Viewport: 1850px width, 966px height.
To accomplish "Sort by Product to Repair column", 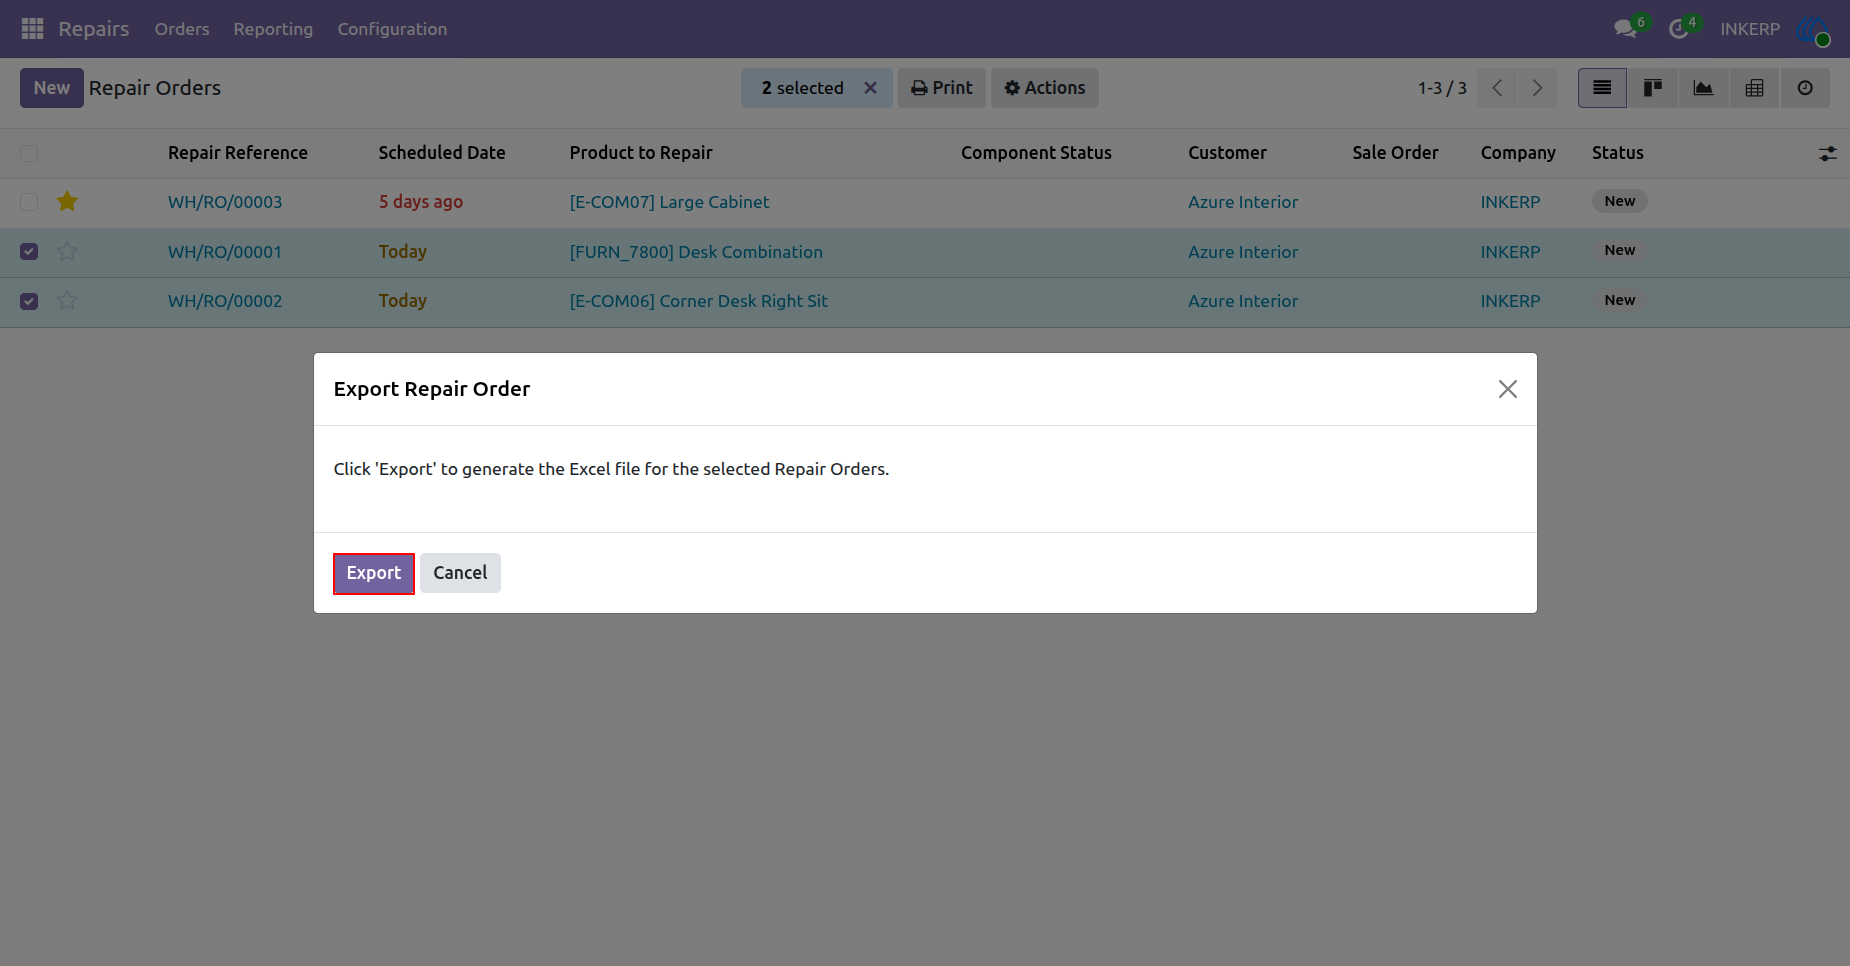I will click(x=641, y=153).
